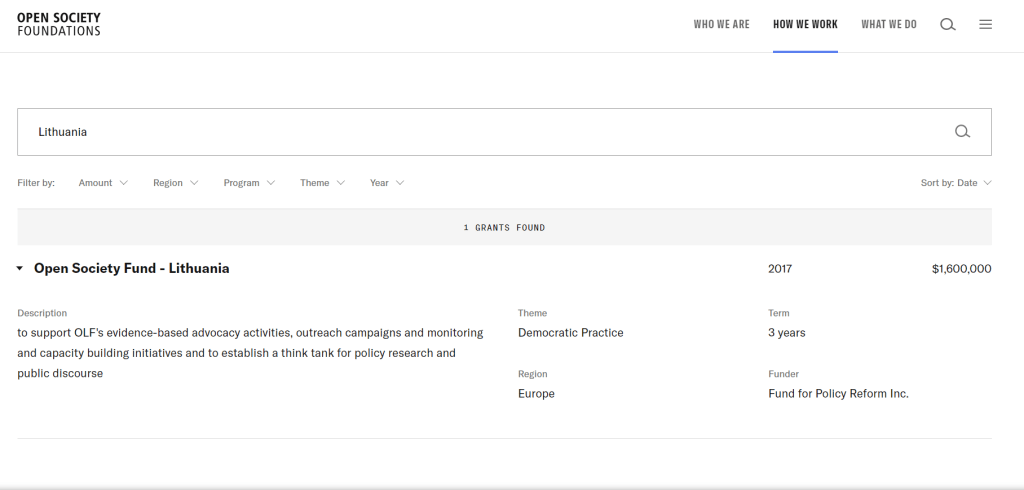Expand the Theme filter dropdown
The height and width of the screenshot is (490, 1024).
pyautogui.click(x=322, y=183)
